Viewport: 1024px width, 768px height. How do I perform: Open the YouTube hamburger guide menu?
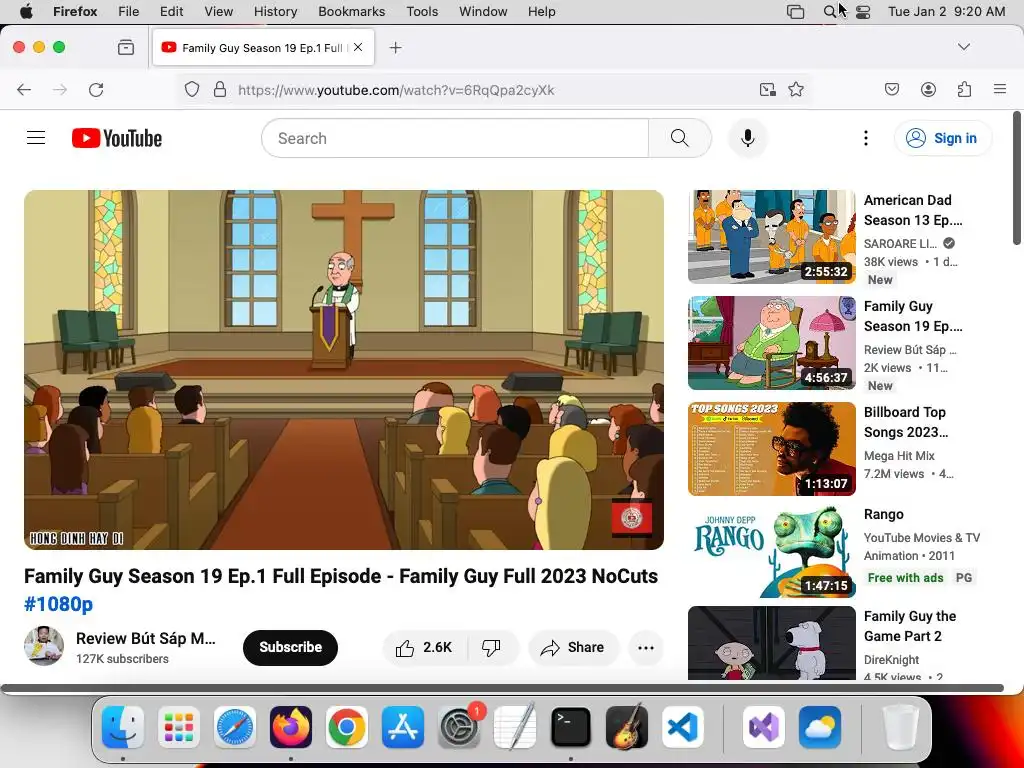point(36,138)
